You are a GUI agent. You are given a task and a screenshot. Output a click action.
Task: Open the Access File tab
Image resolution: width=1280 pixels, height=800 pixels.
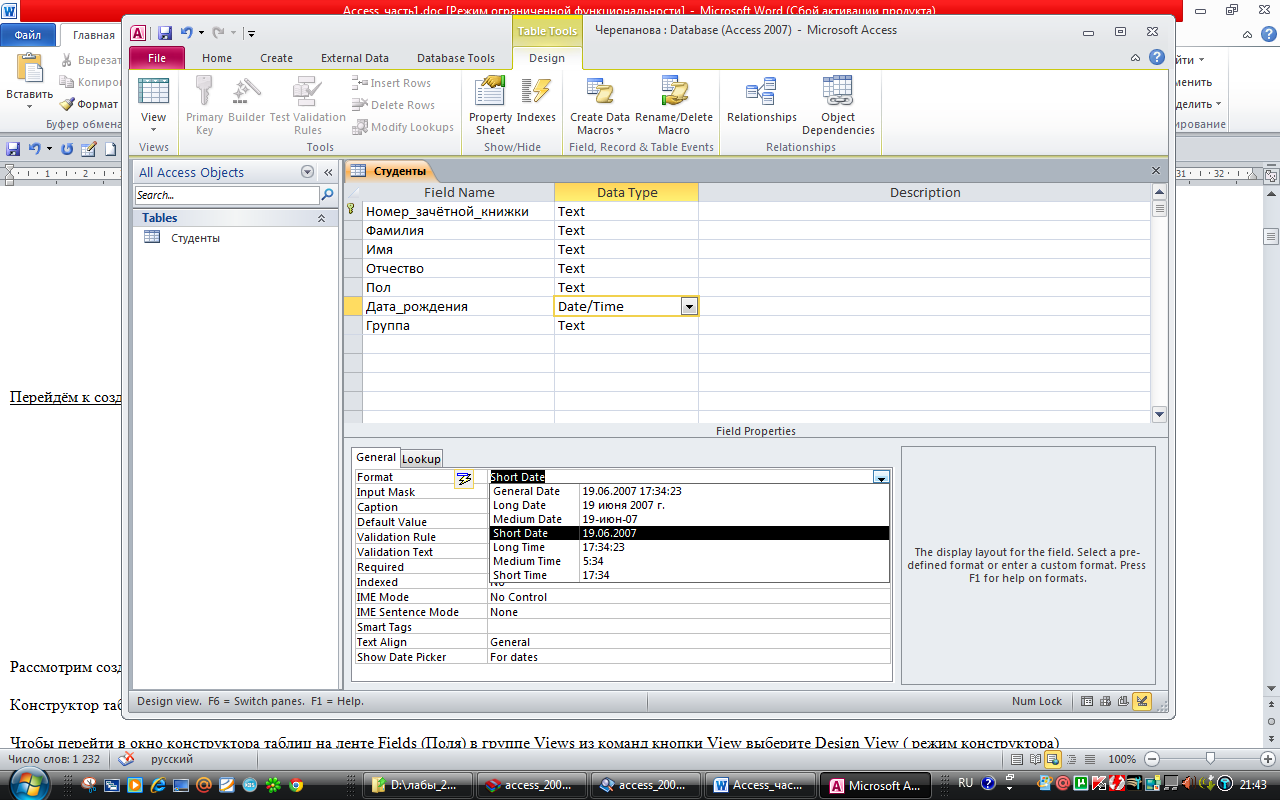157,58
